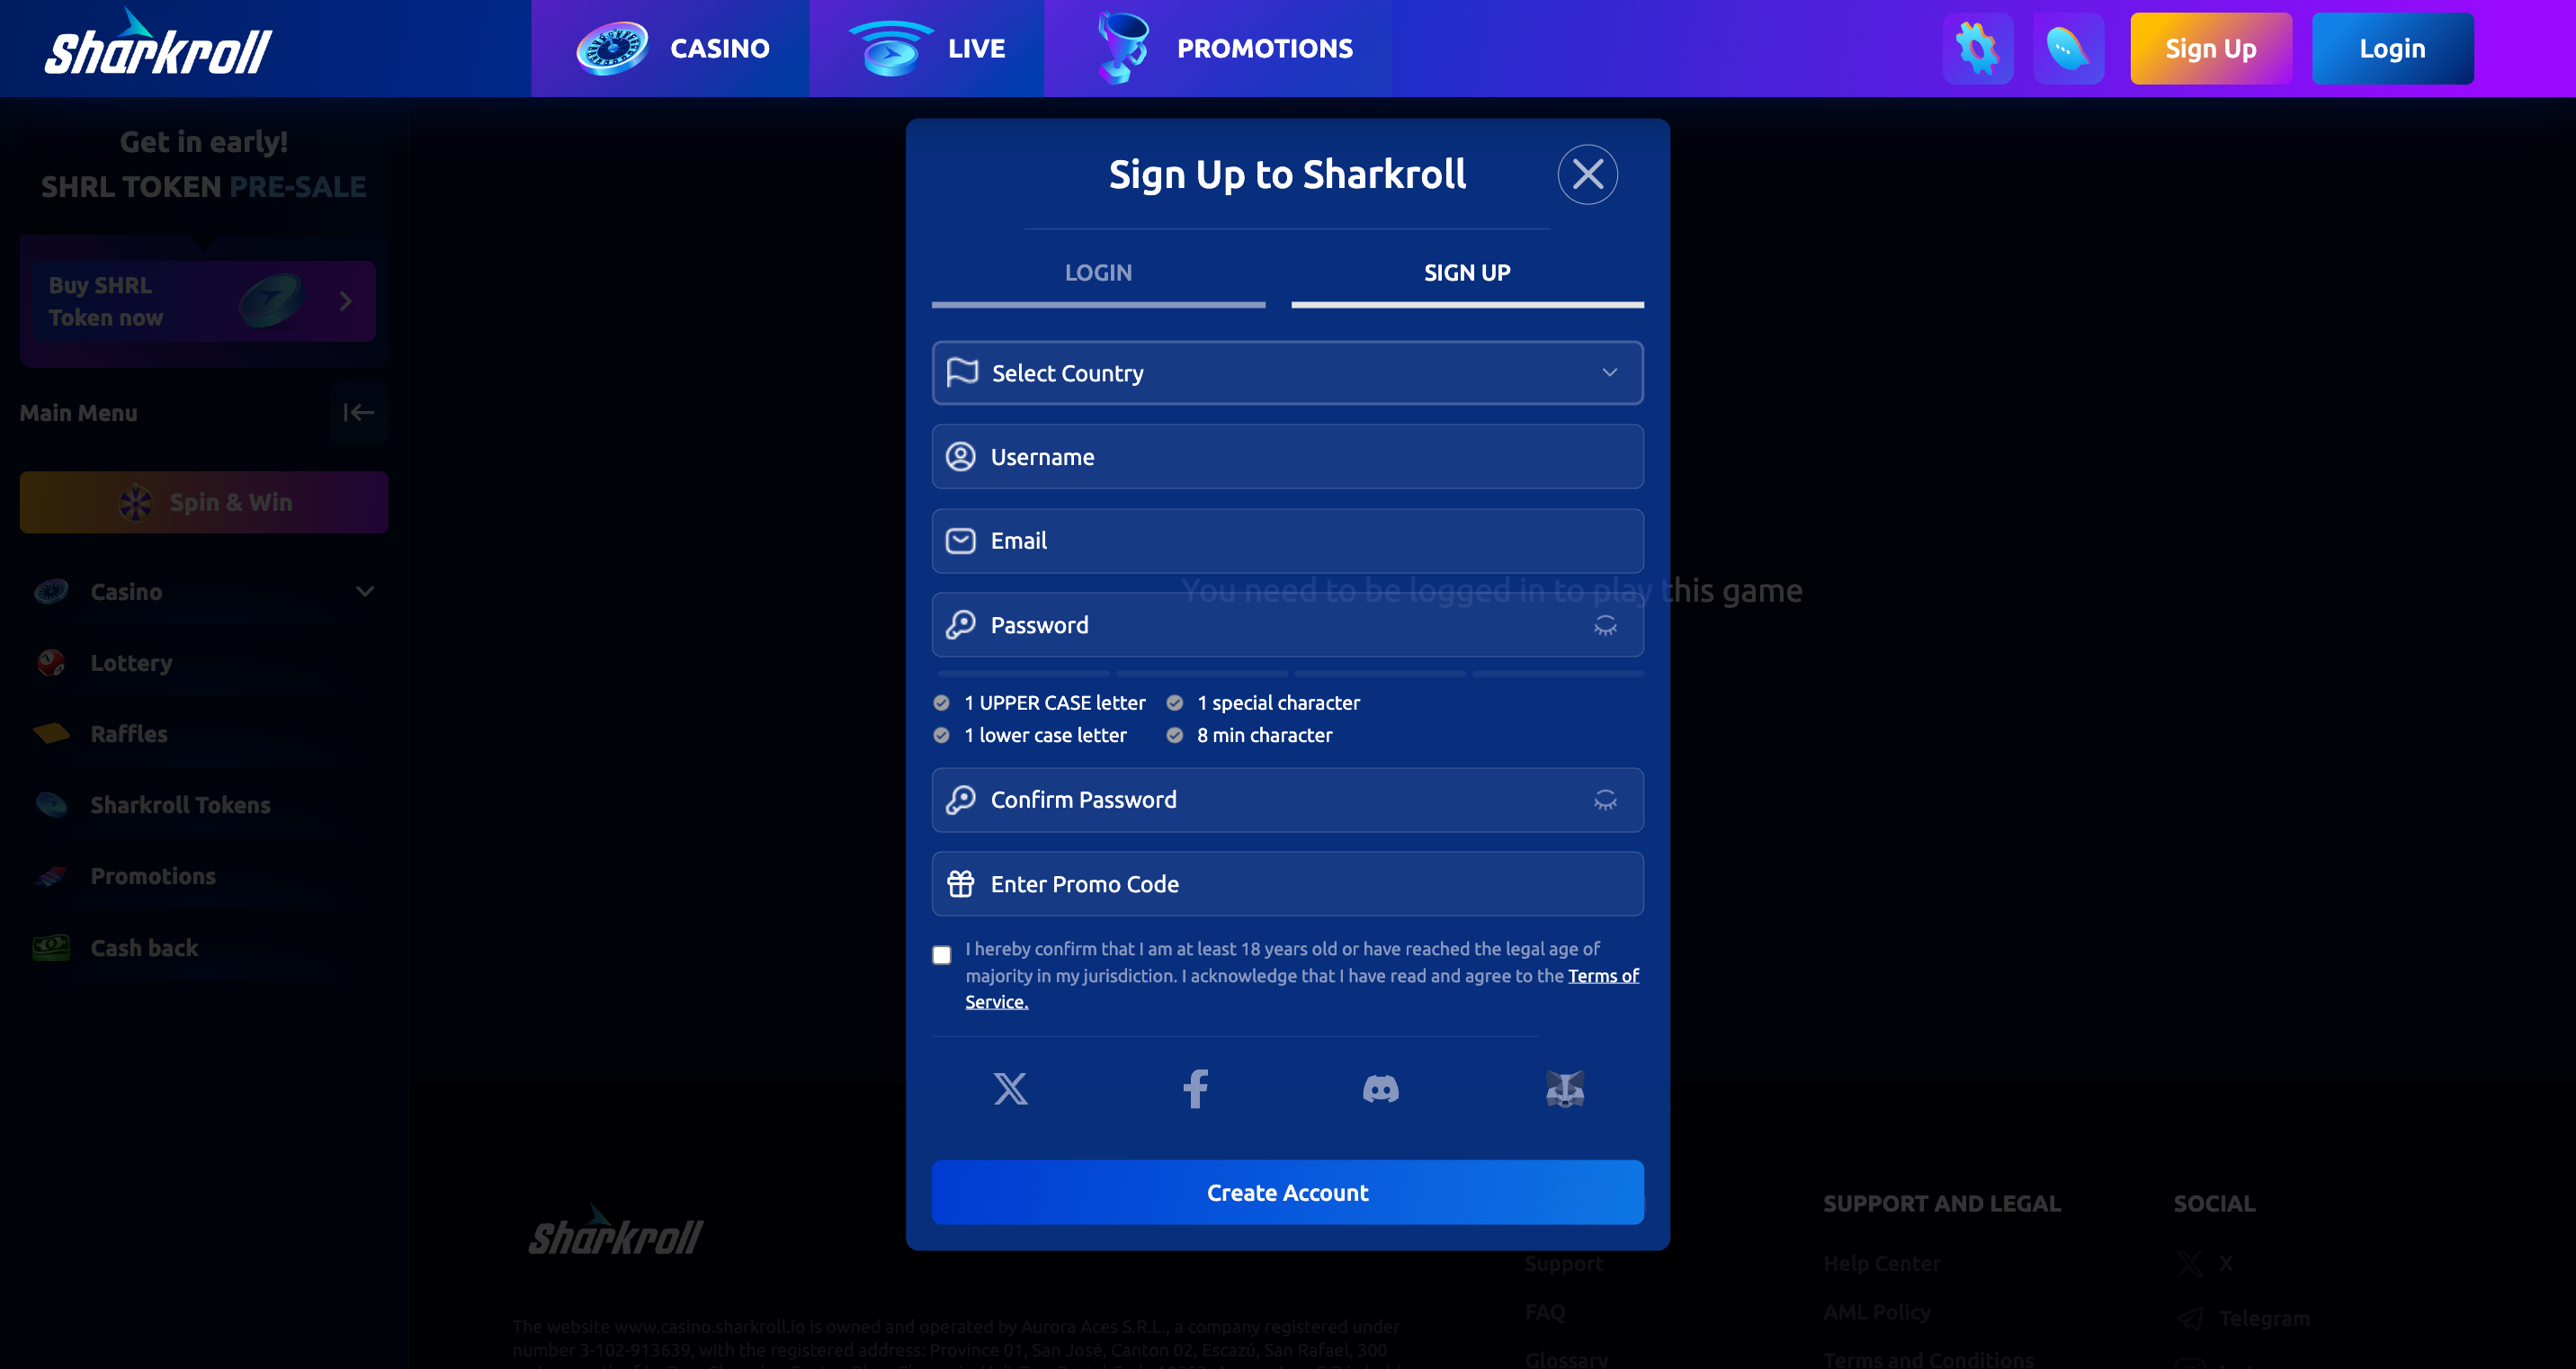Click the header Sign Up button
Image resolution: width=2576 pixels, height=1369 pixels.
(x=2210, y=48)
